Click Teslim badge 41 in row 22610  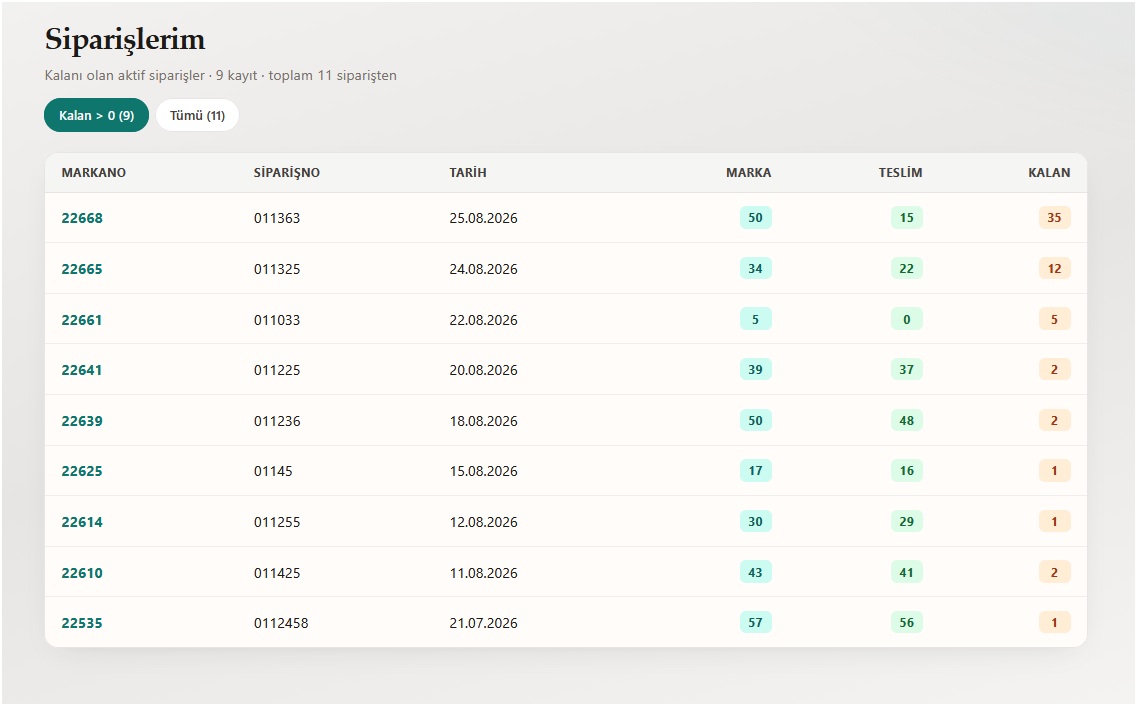906,572
